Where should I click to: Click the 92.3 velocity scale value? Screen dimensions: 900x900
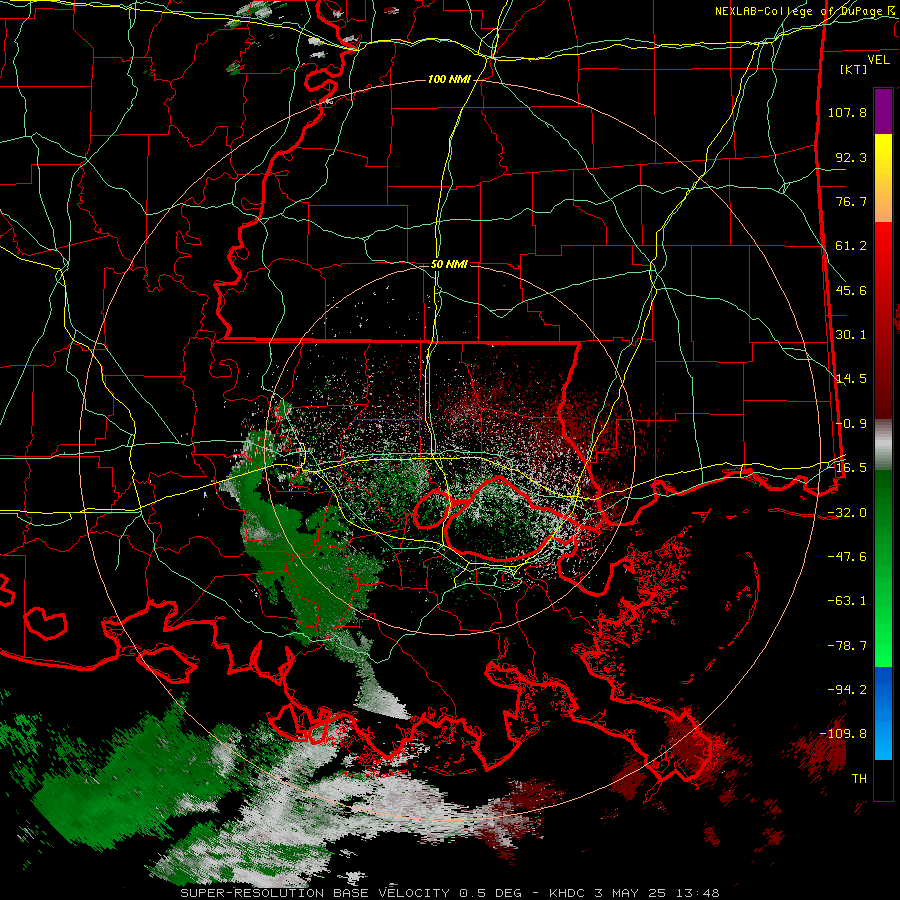(851, 157)
